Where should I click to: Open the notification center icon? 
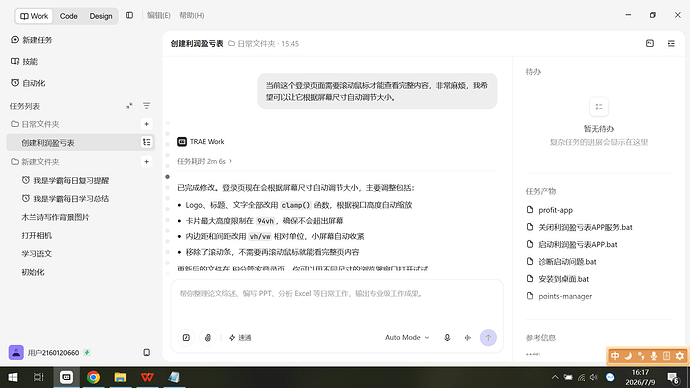pos(673,377)
